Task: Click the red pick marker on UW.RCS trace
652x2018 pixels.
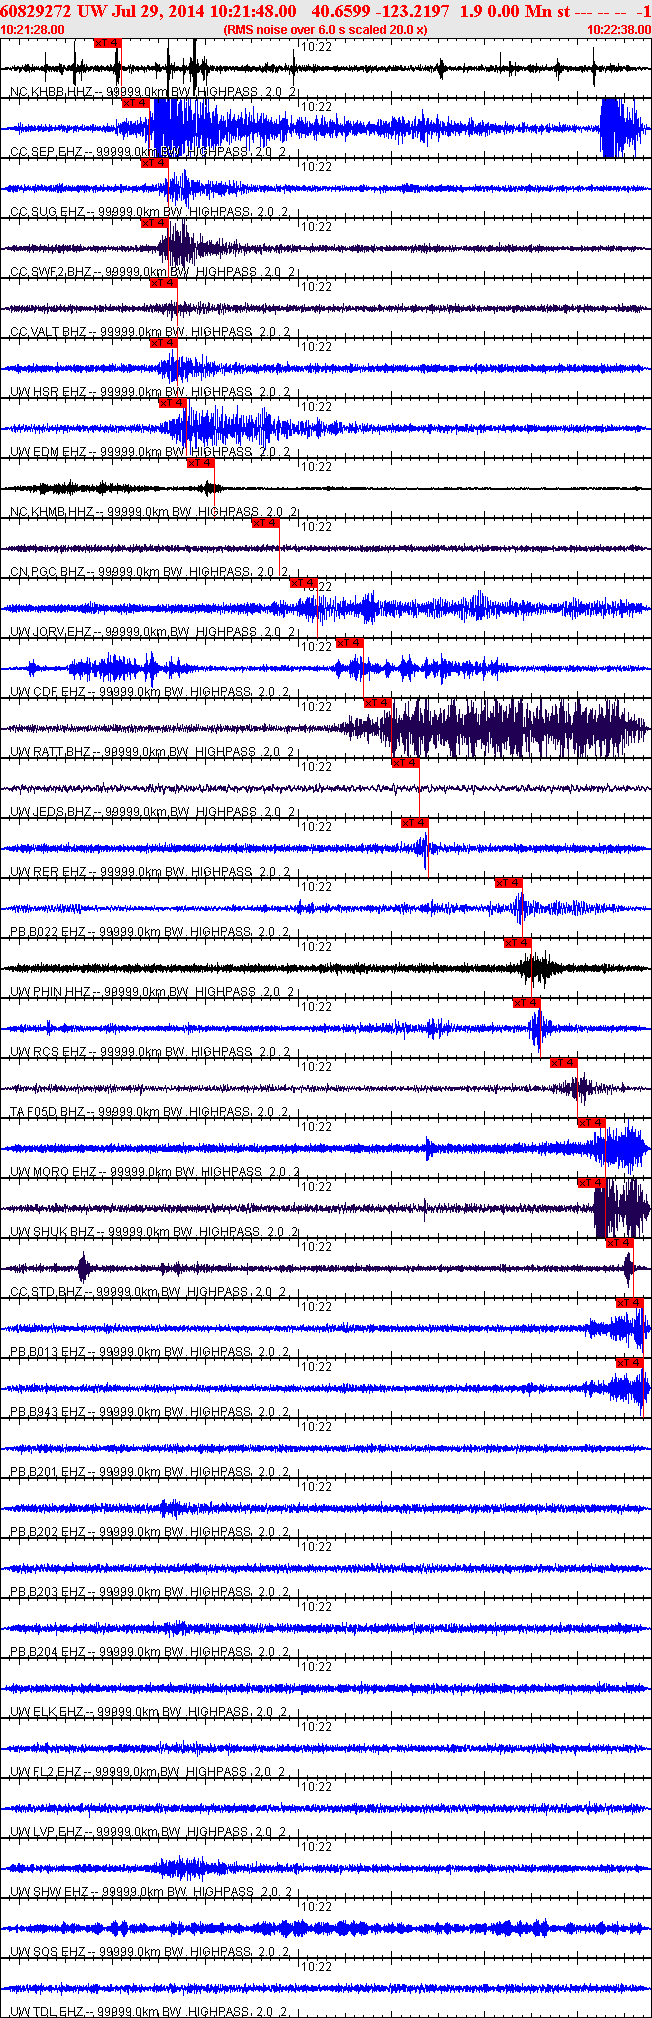Action: (526, 1003)
